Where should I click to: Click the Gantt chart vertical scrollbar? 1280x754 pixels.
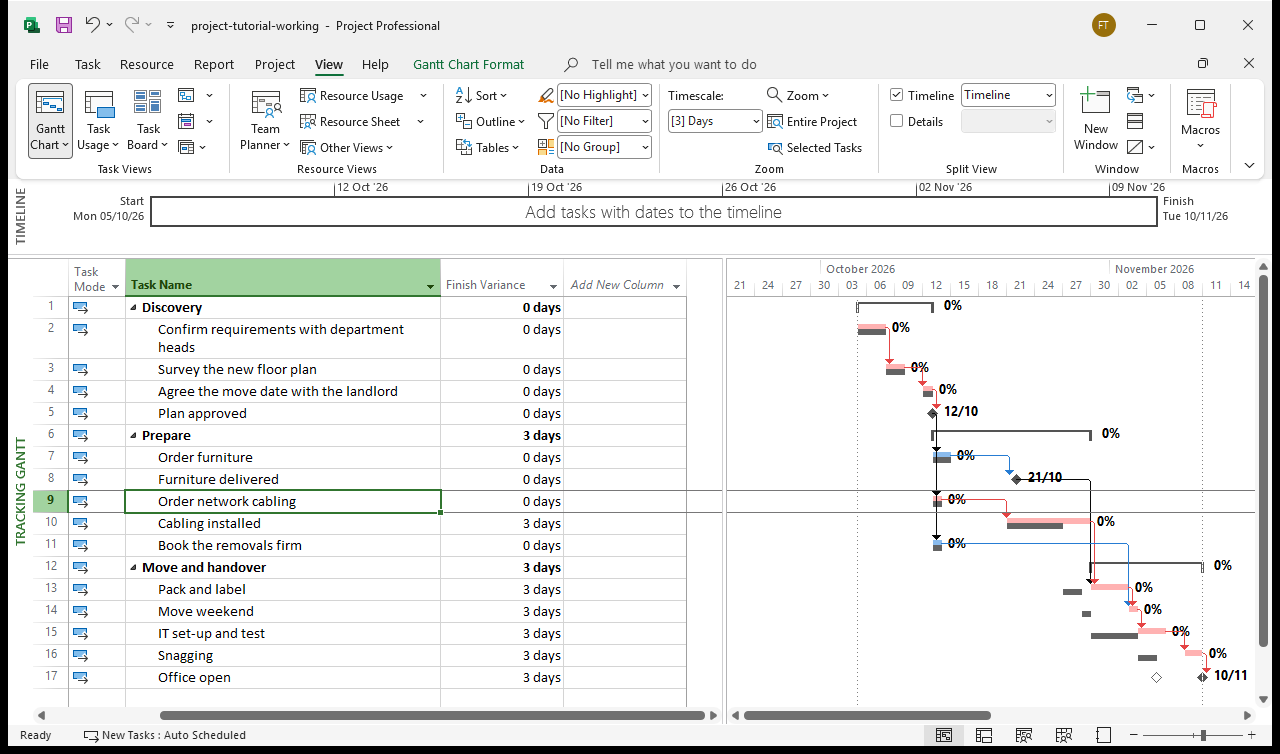point(1263,460)
